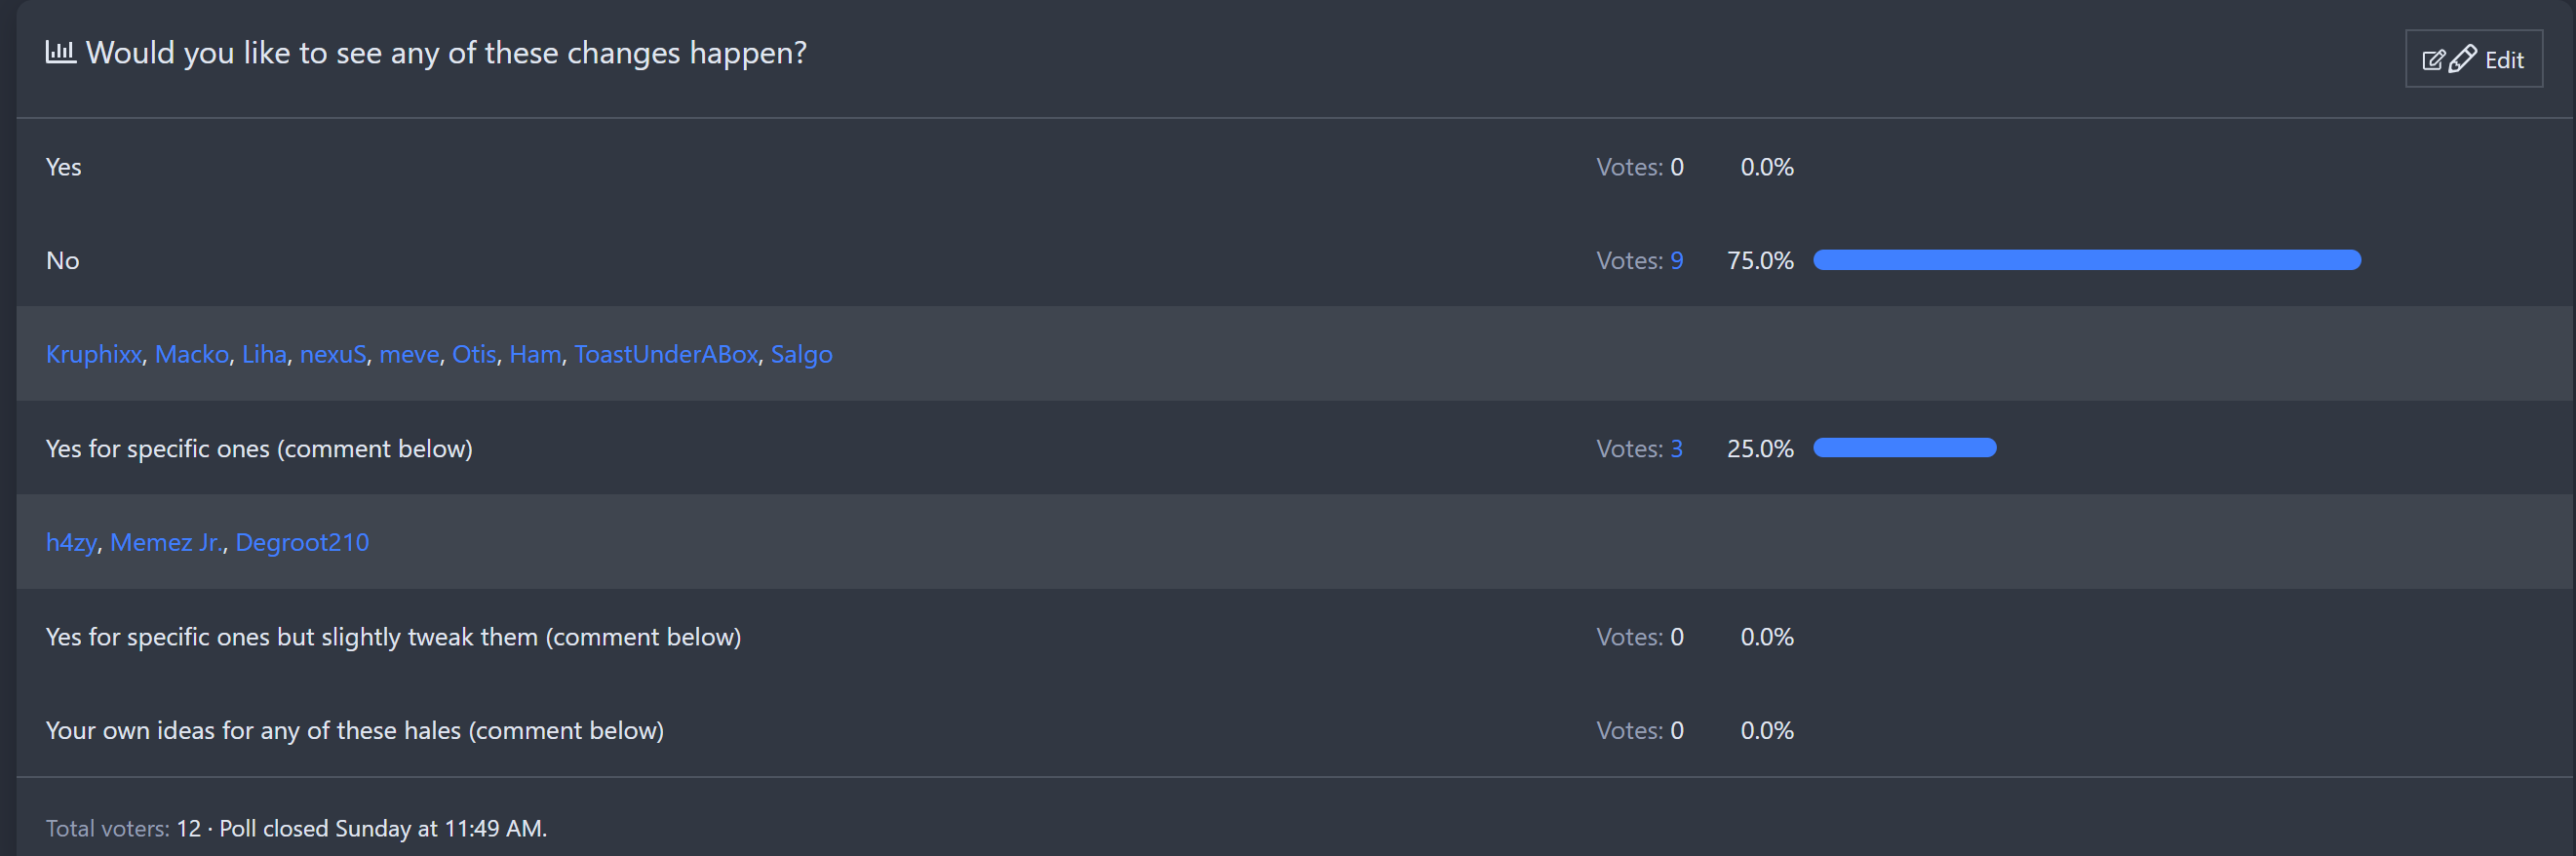The image size is (2576, 856).
Task: Click on voter meve
Action: point(409,354)
